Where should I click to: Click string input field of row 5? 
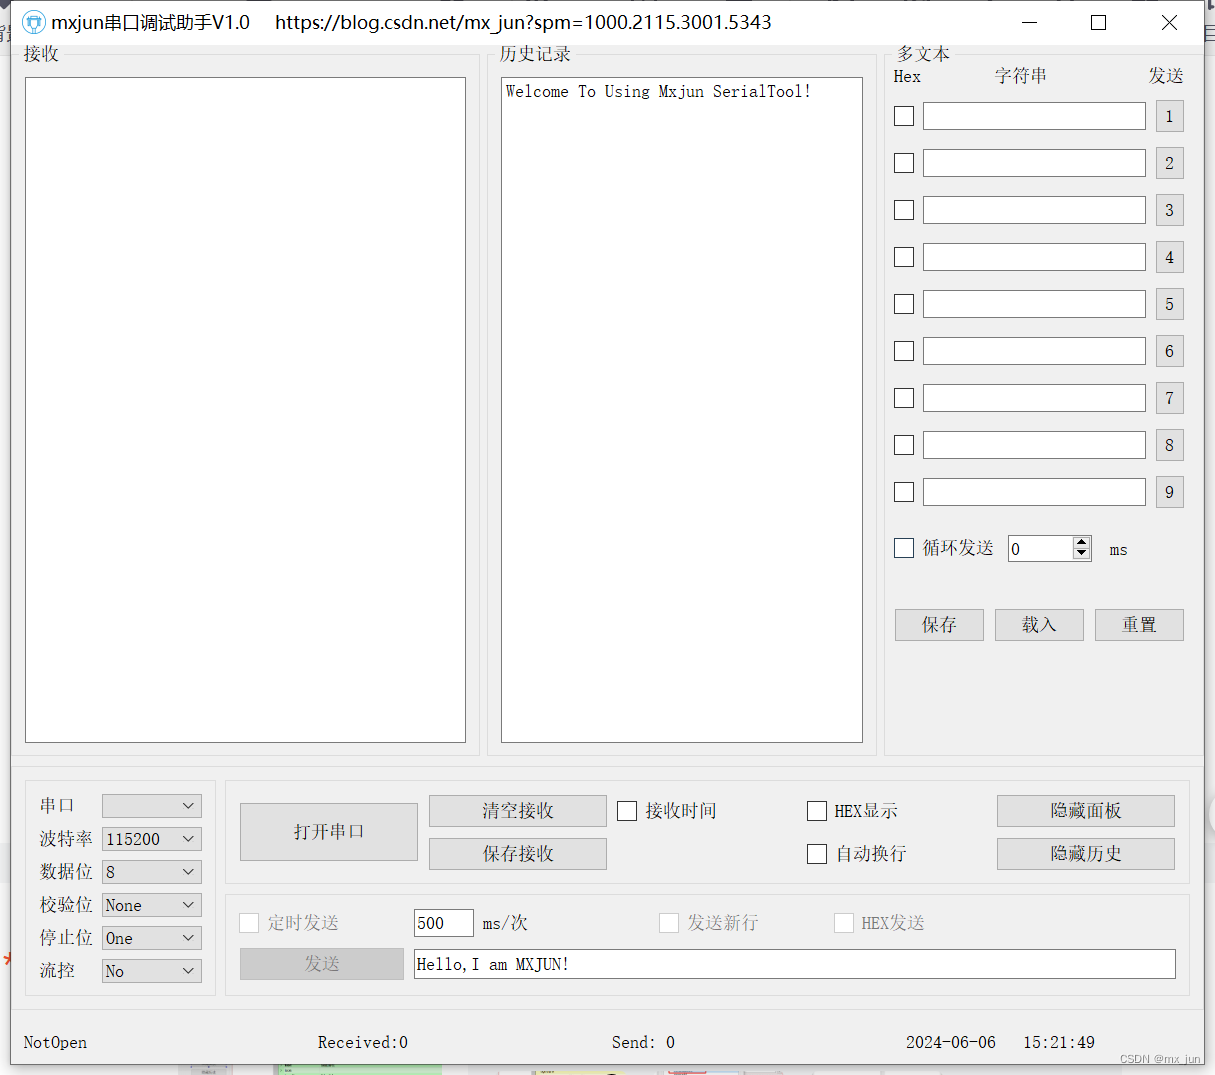click(1034, 304)
